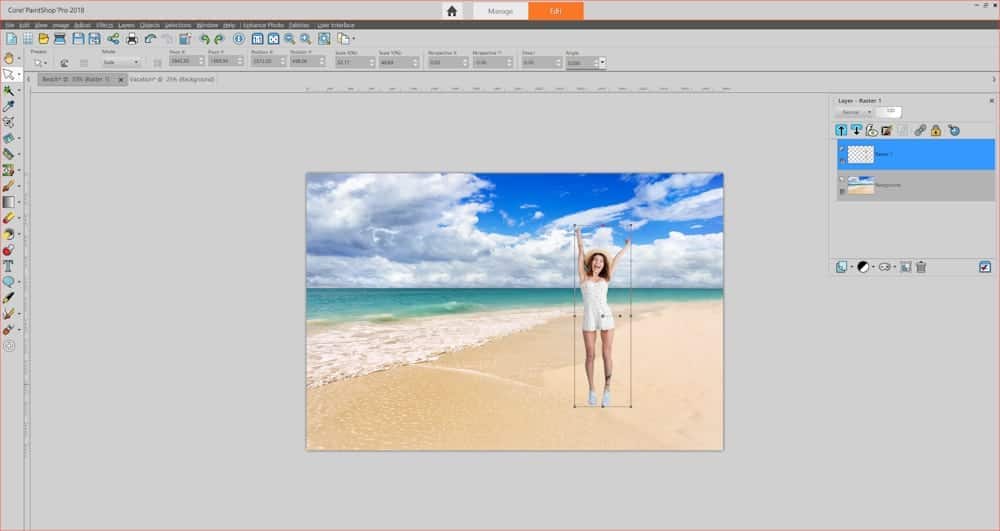Toggle visibility of Raster 1 layer
This screenshot has height=531, width=1000.
[842, 148]
